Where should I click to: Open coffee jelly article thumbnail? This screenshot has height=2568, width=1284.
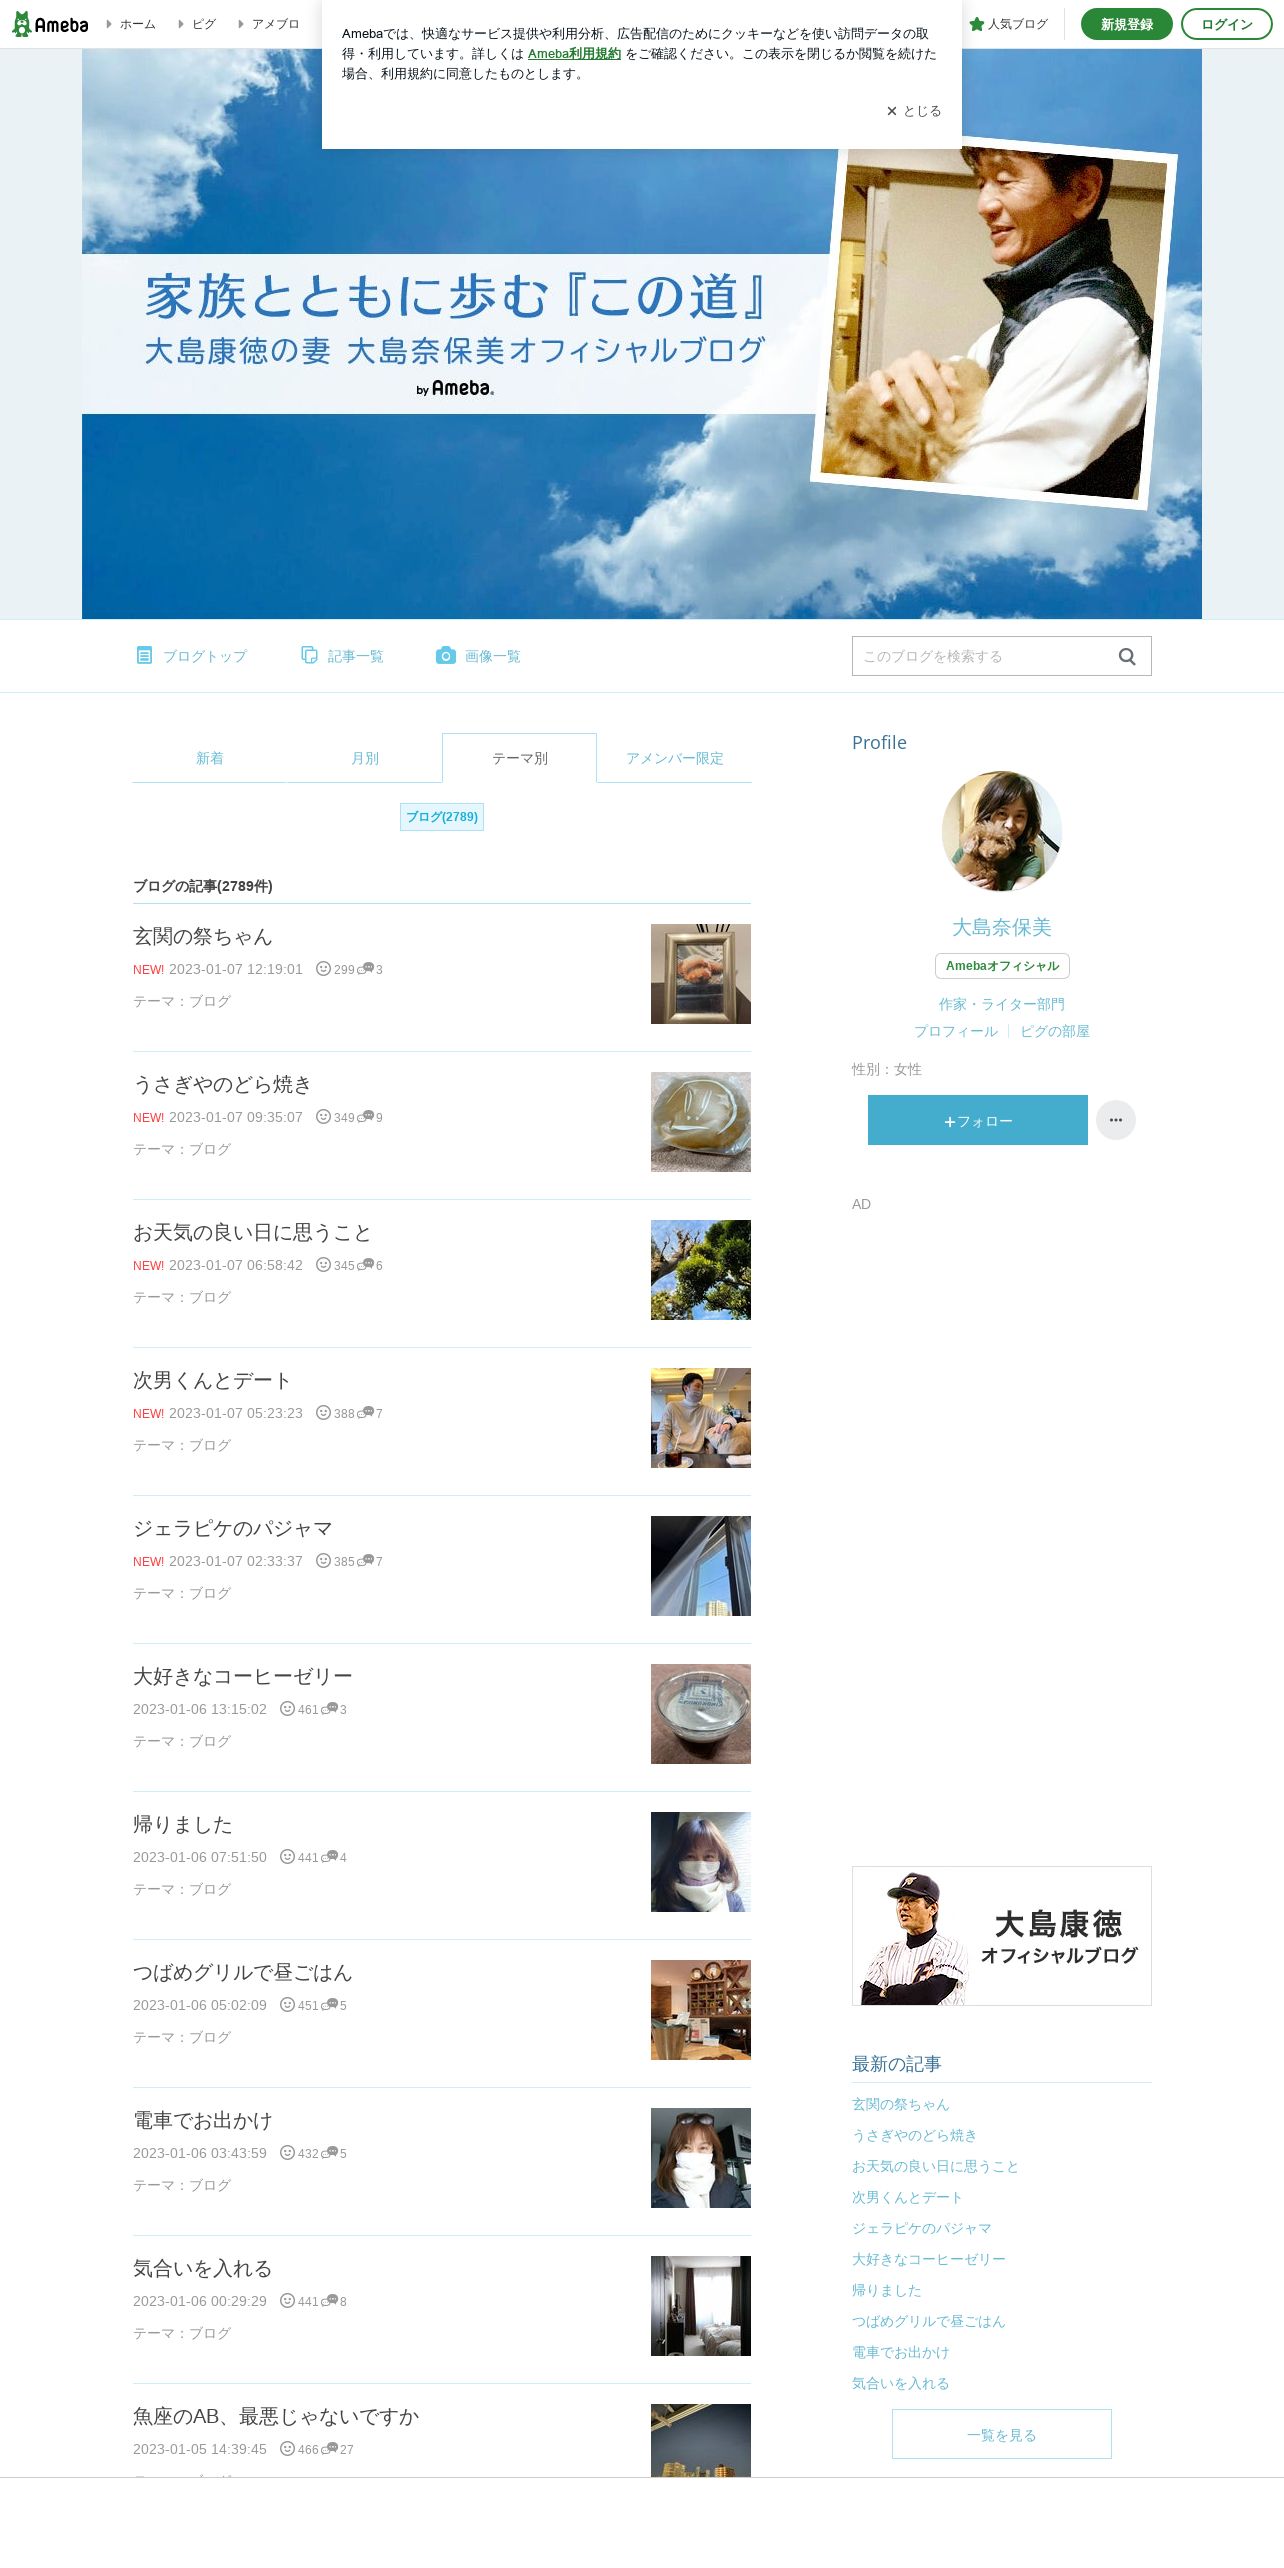coord(701,1714)
